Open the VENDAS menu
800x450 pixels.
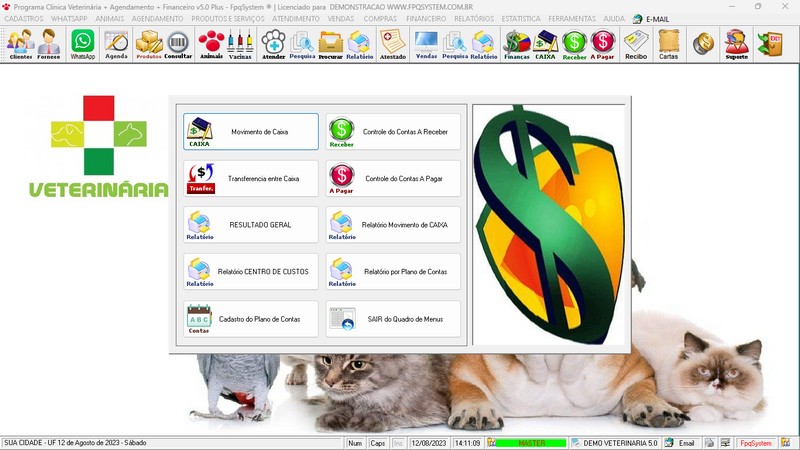point(341,19)
